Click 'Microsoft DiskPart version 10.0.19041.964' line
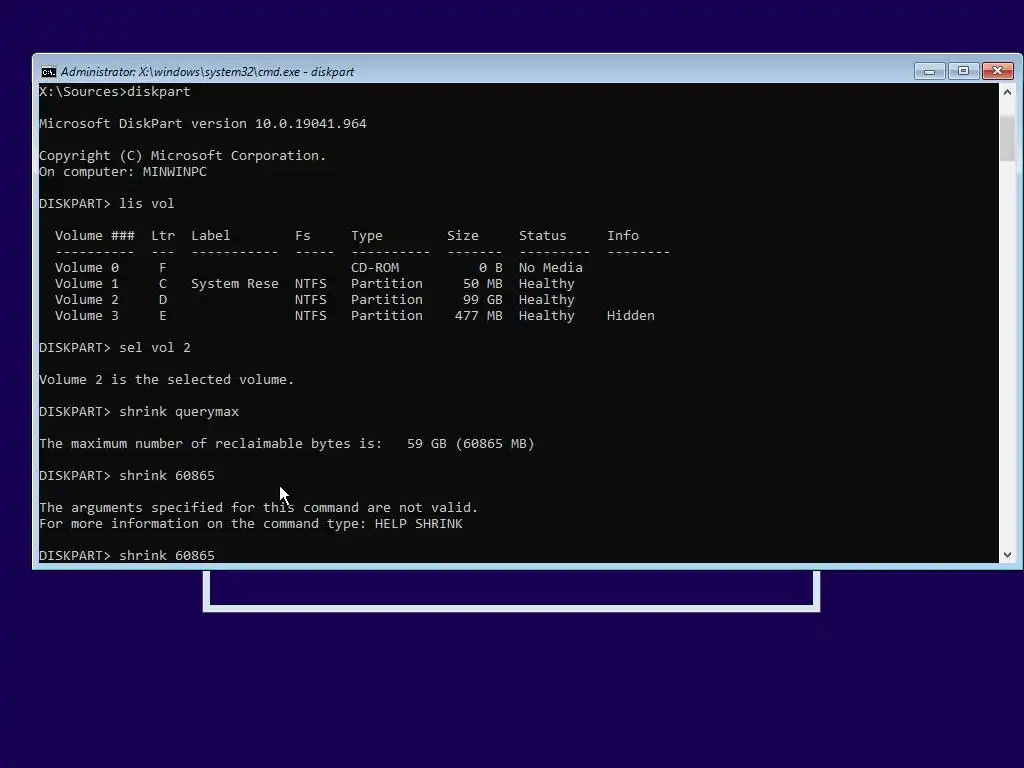The width and height of the screenshot is (1024, 768). tap(203, 123)
